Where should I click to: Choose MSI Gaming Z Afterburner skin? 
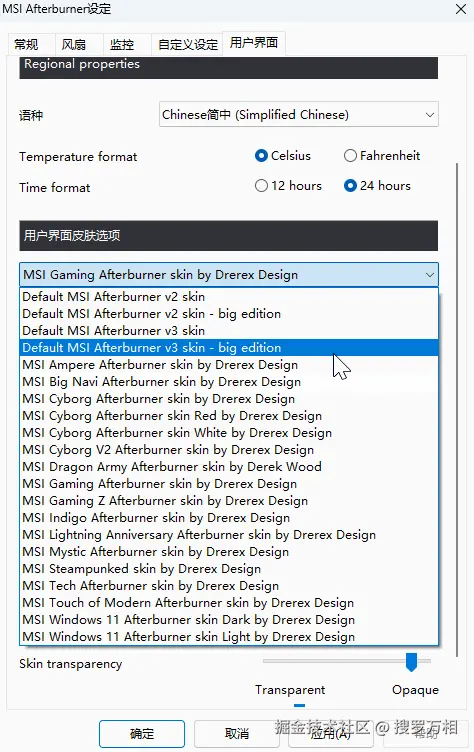[x=229, y=501]
